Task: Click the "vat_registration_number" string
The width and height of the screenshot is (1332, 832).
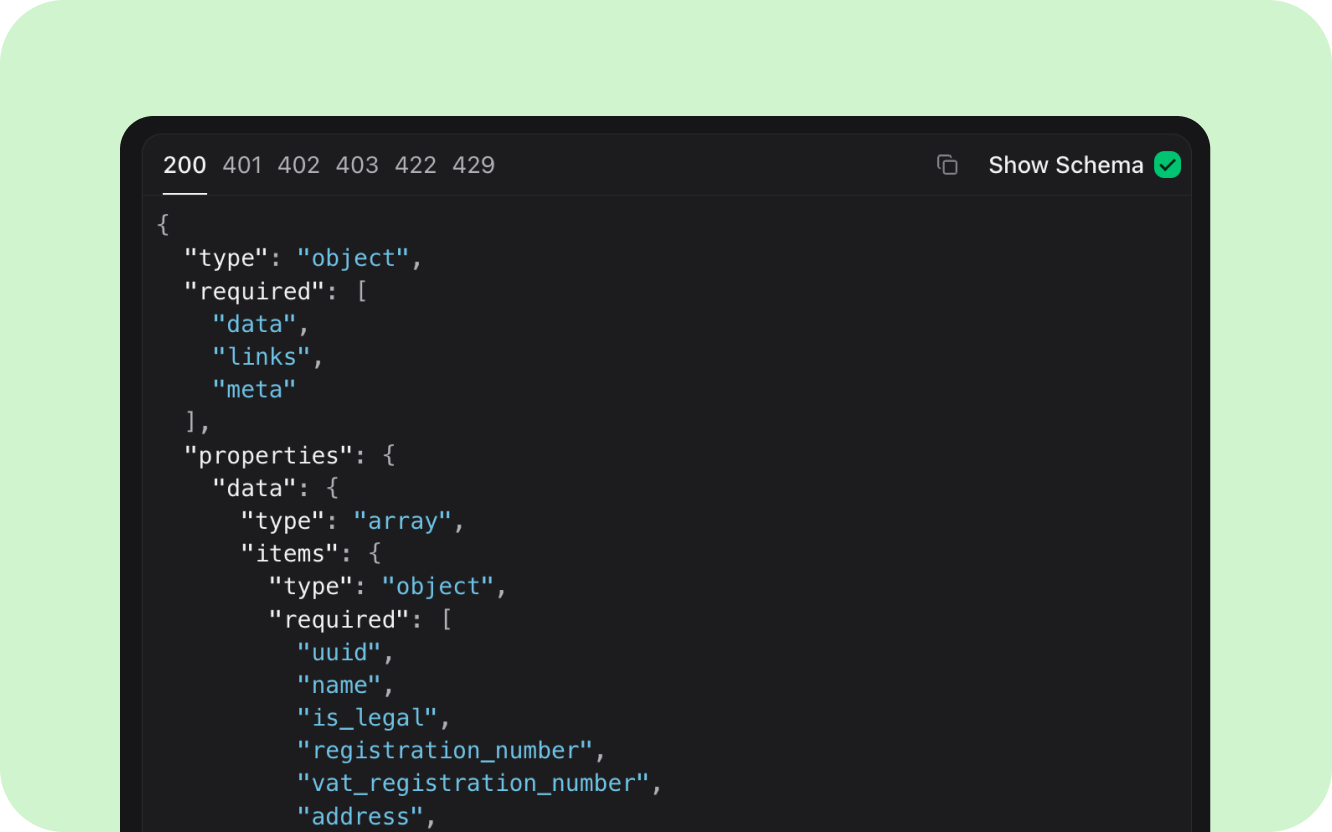Action: coord(474,784)
